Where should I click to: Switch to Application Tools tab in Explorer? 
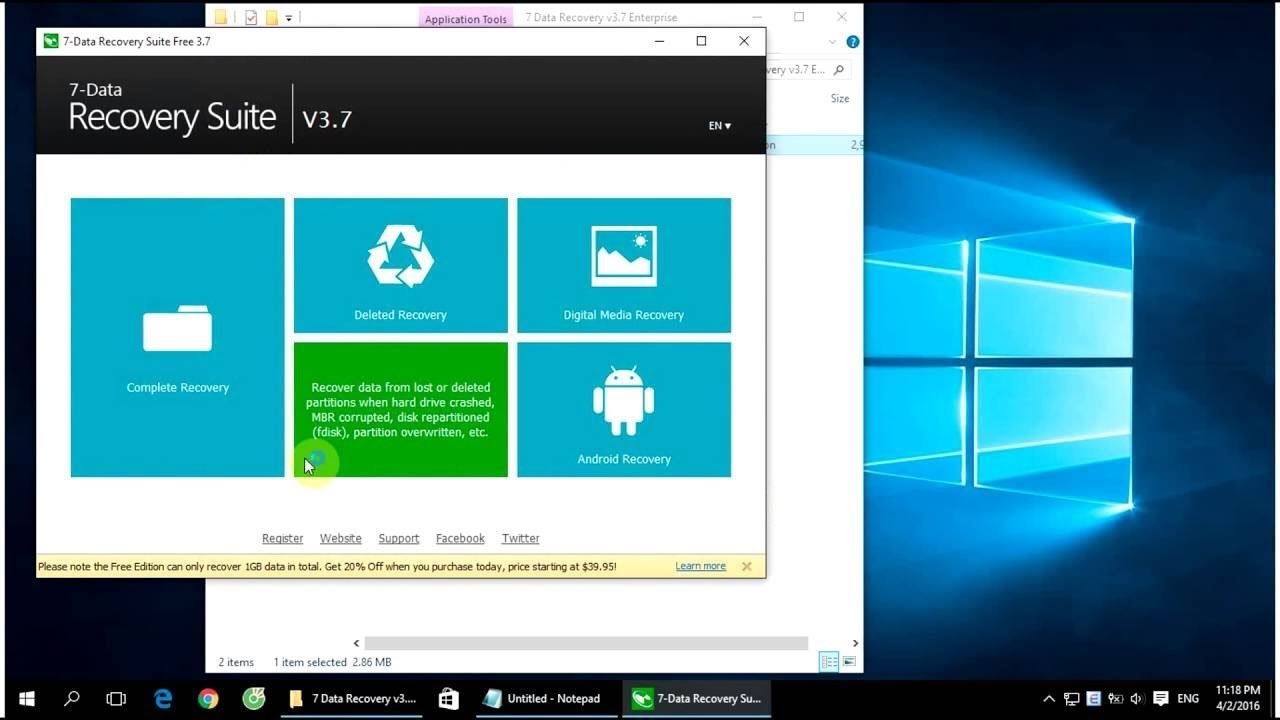pyautogui.click(x=465, y=19)
